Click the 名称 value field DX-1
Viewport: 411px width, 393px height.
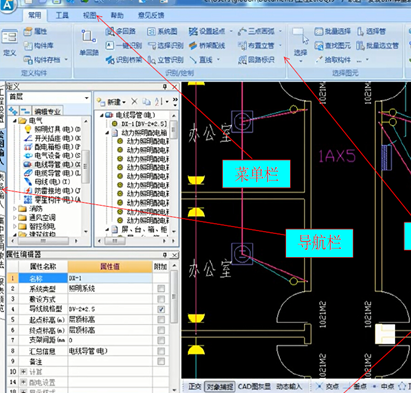pyautogui.click(x=110, y=278)
